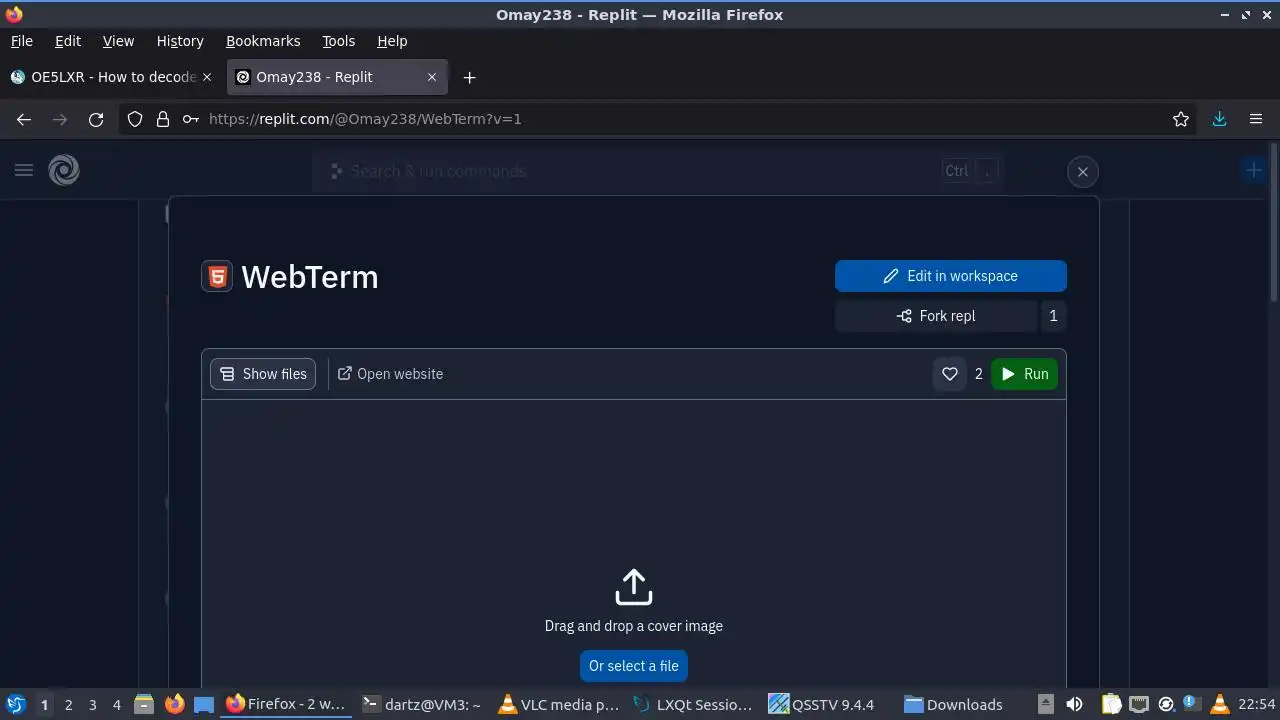Click the upload arrow icon for cover image
Screen dimensions: 1280x720
(x=634, y=587)
